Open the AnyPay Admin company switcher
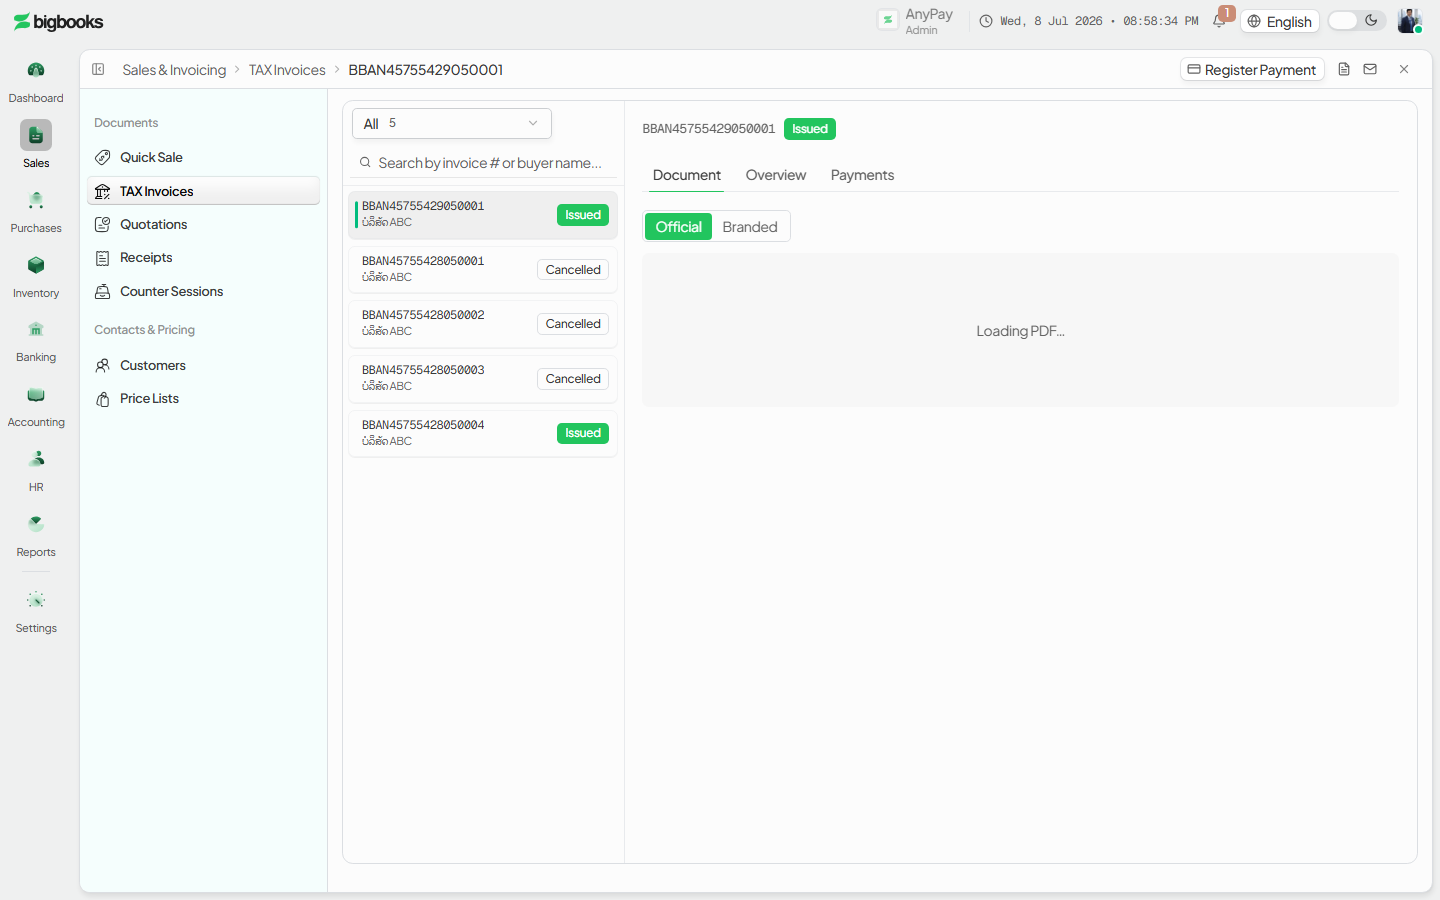 916,21
